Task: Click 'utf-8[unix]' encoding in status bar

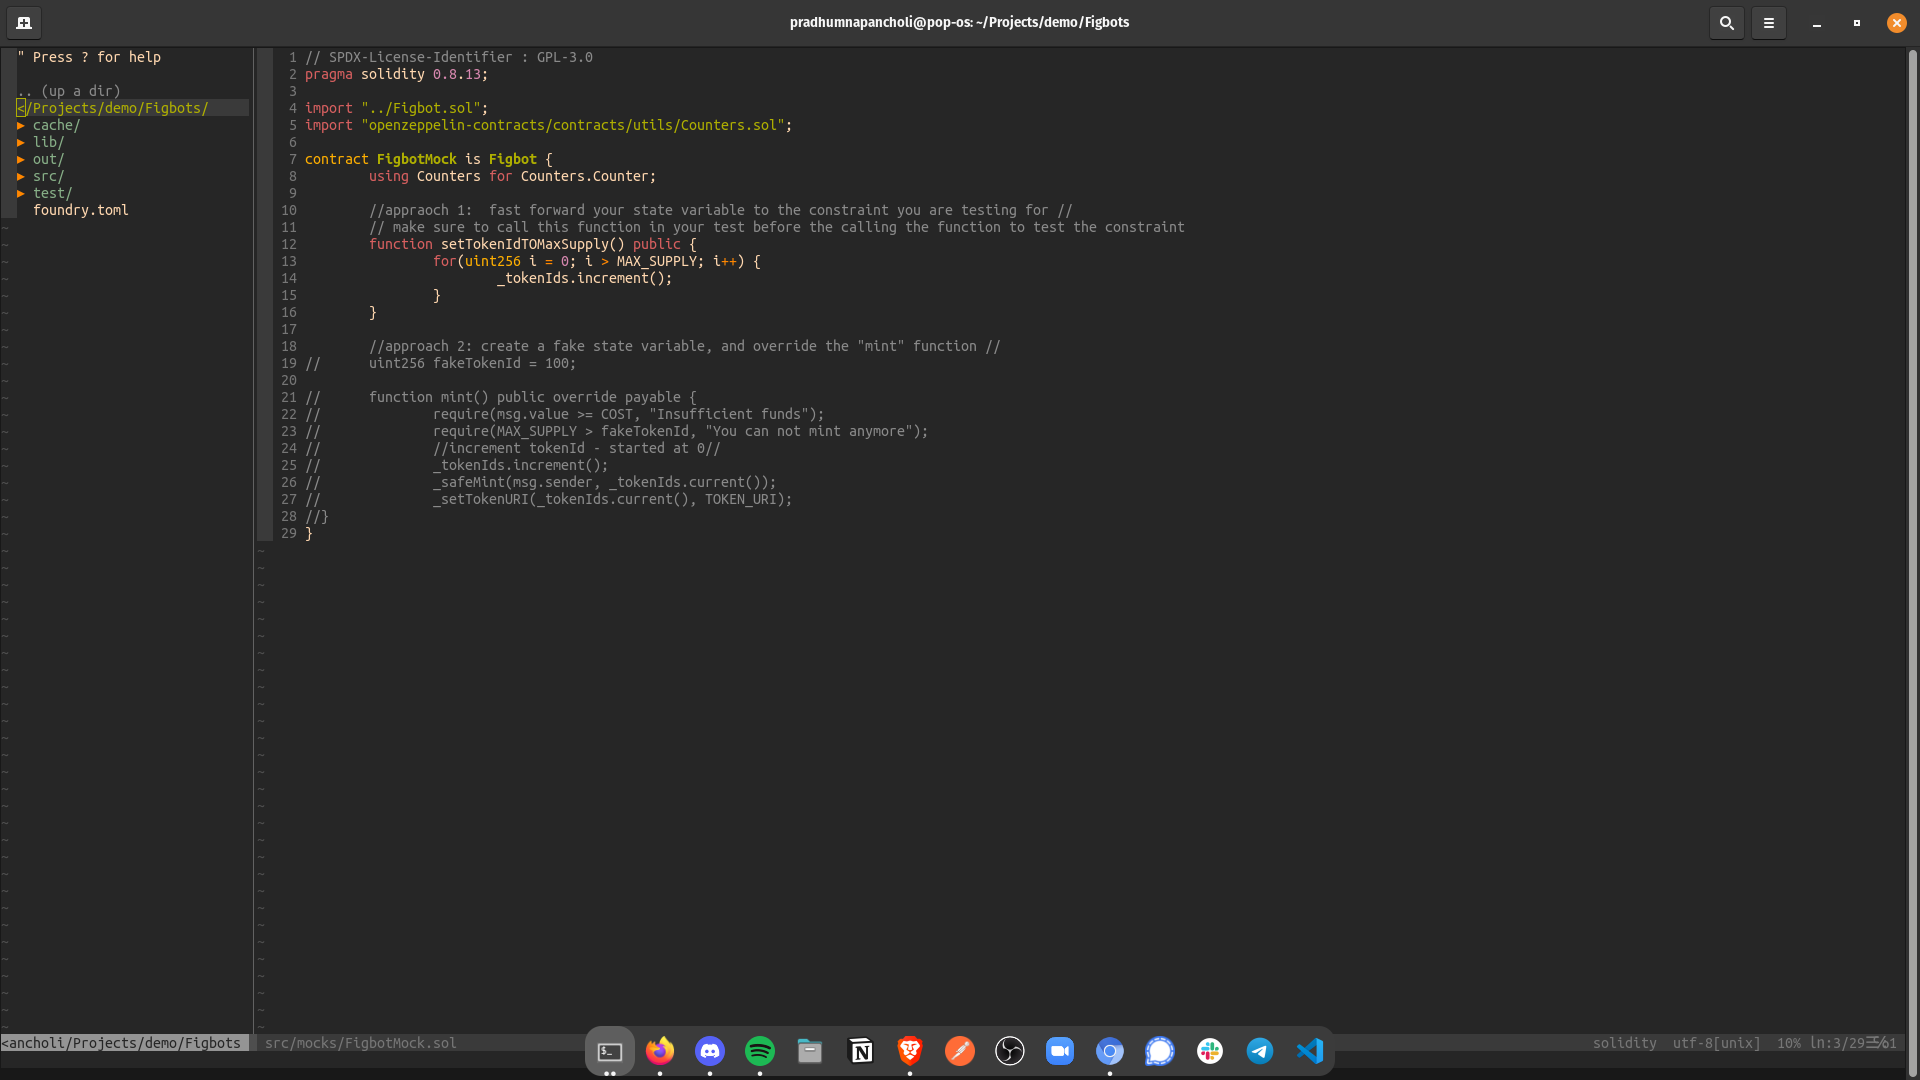Action: (1717, 1043)
